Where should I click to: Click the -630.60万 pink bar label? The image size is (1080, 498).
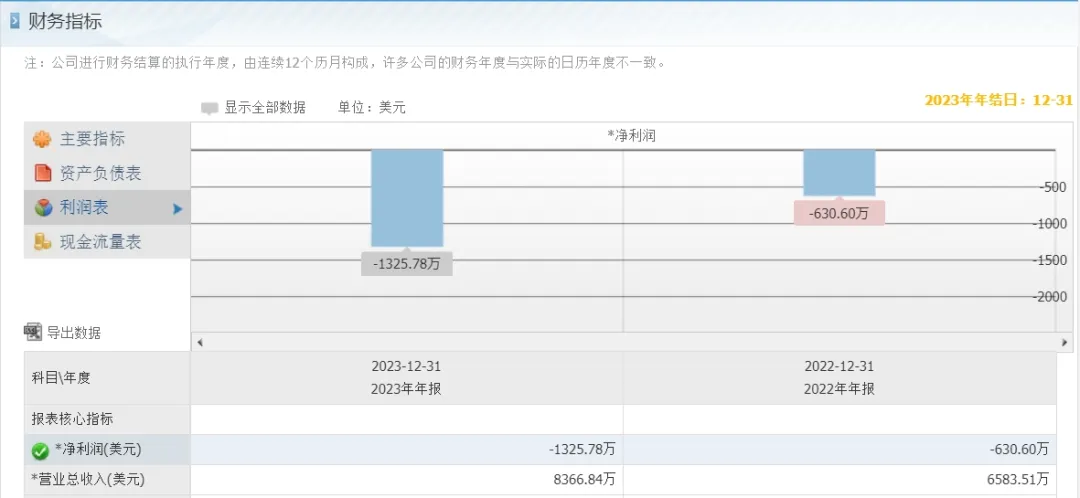click(839, 213)
